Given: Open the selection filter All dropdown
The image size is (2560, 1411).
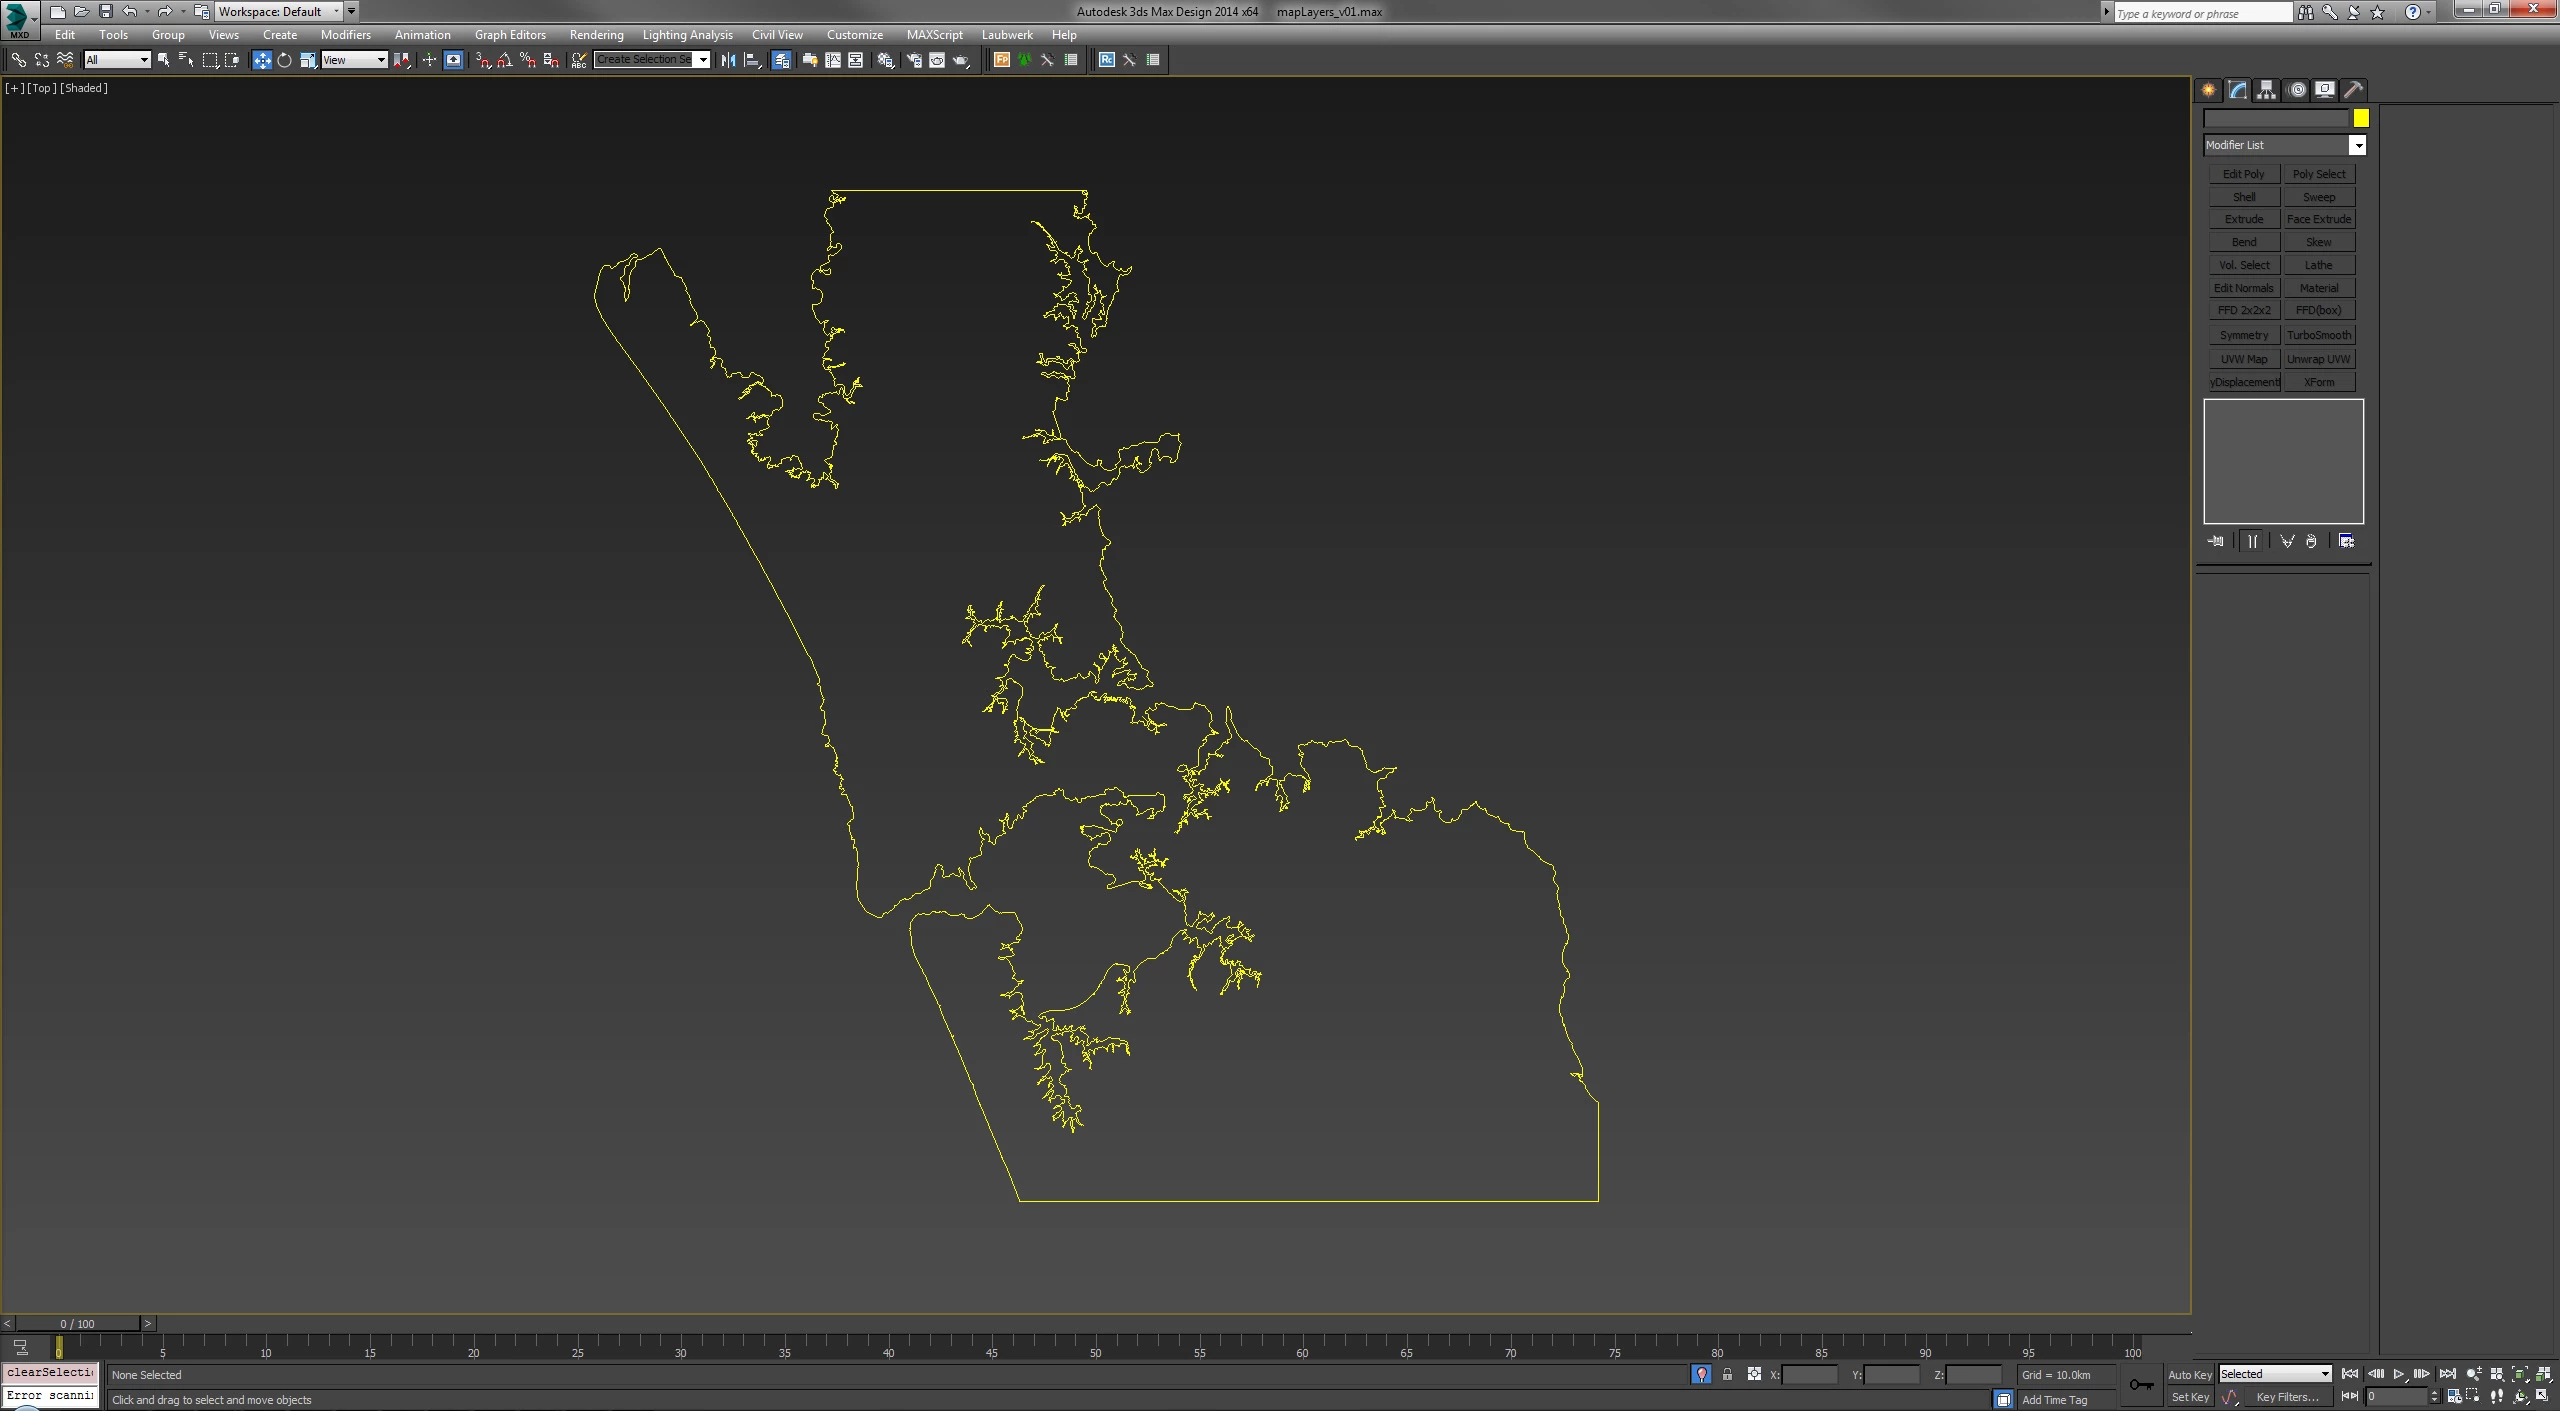Looking at the screenshot, I should click(117, 60).
